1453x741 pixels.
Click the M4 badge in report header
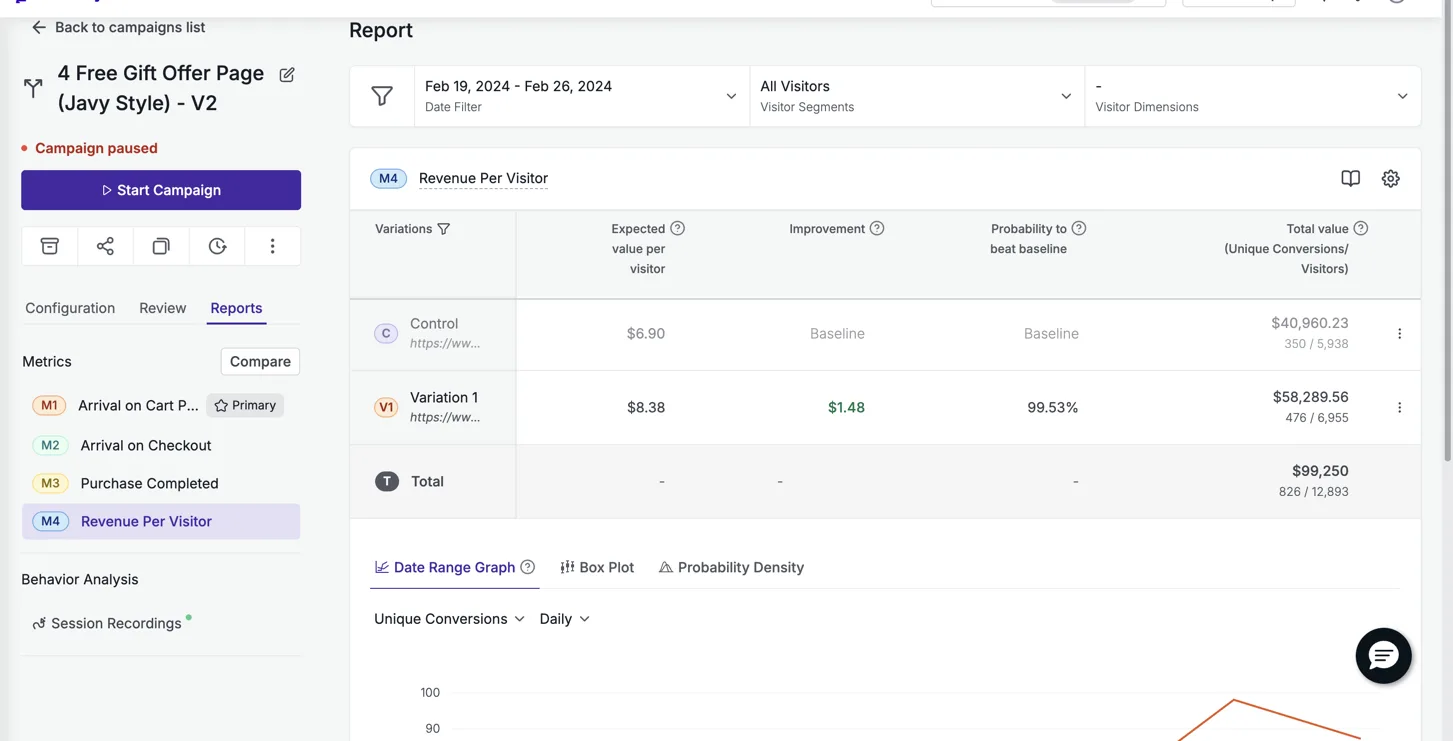tap(388, 178)
